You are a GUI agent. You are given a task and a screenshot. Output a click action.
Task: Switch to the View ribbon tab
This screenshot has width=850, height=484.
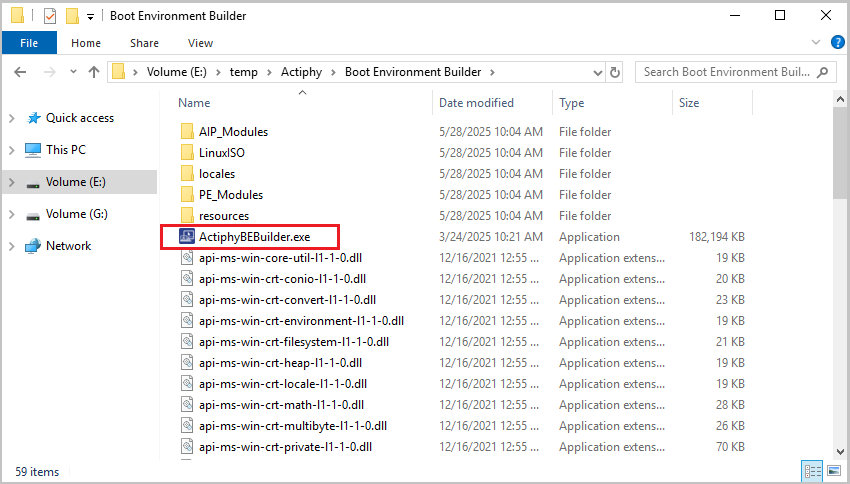200,43
